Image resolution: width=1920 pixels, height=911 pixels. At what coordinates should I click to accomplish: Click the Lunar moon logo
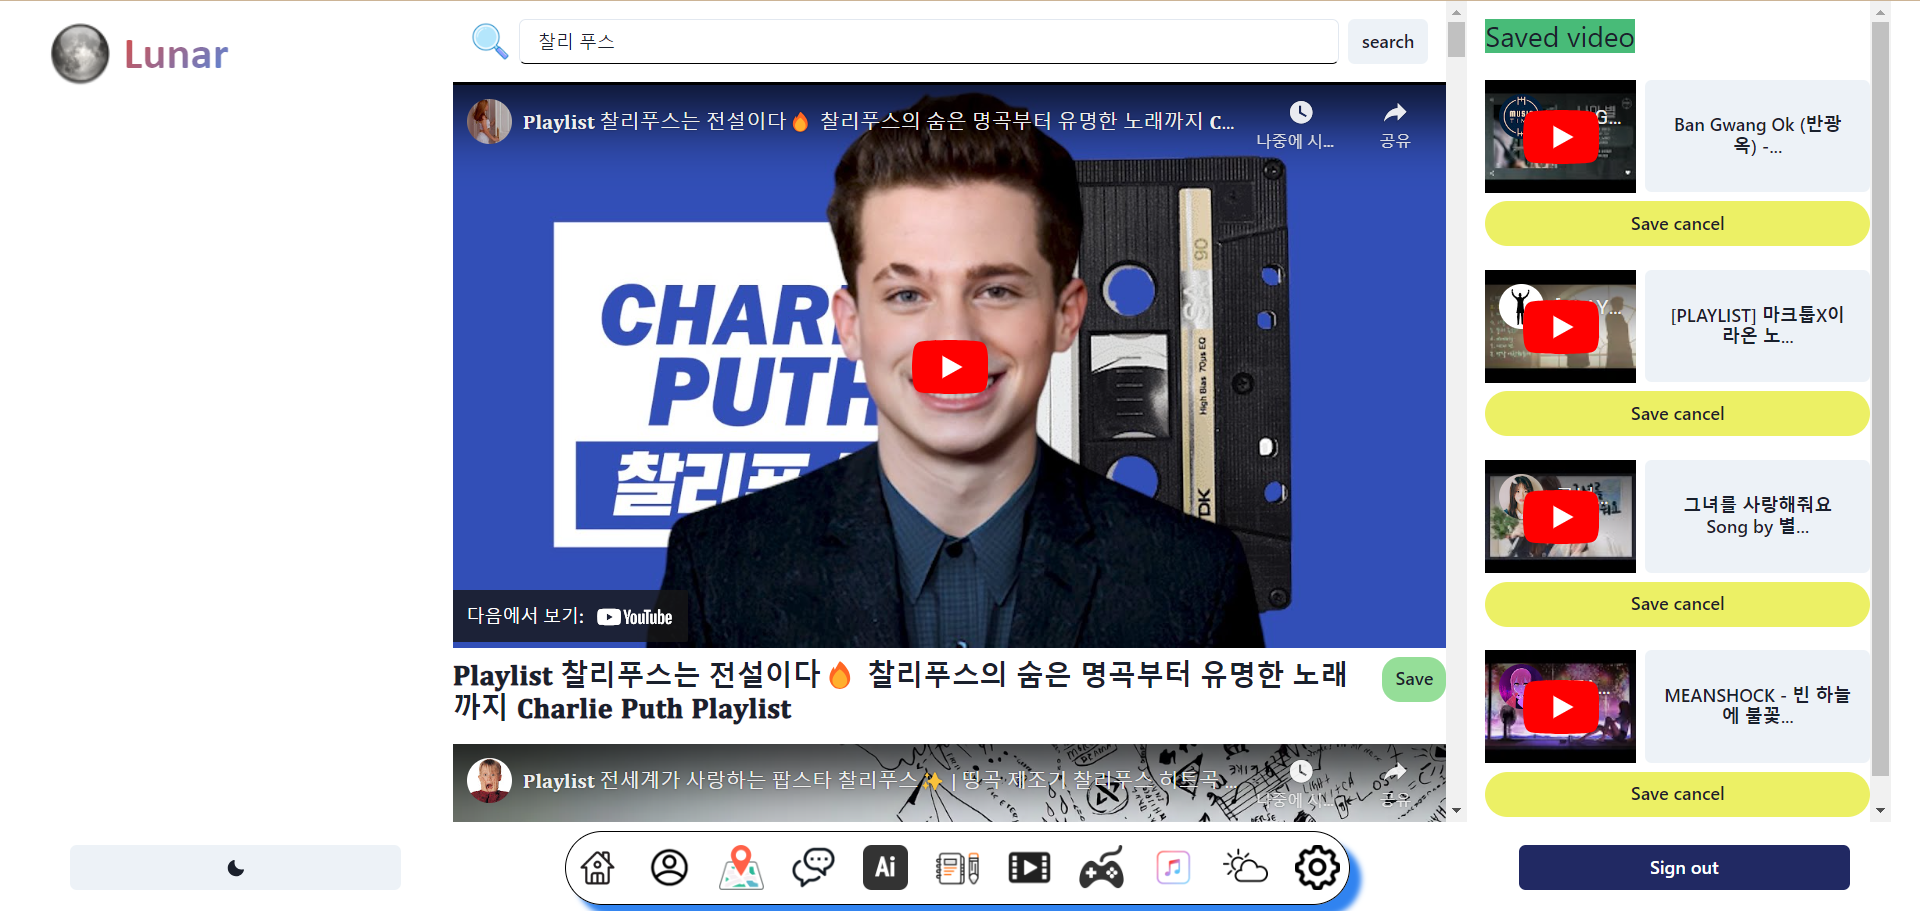(80, 53)
